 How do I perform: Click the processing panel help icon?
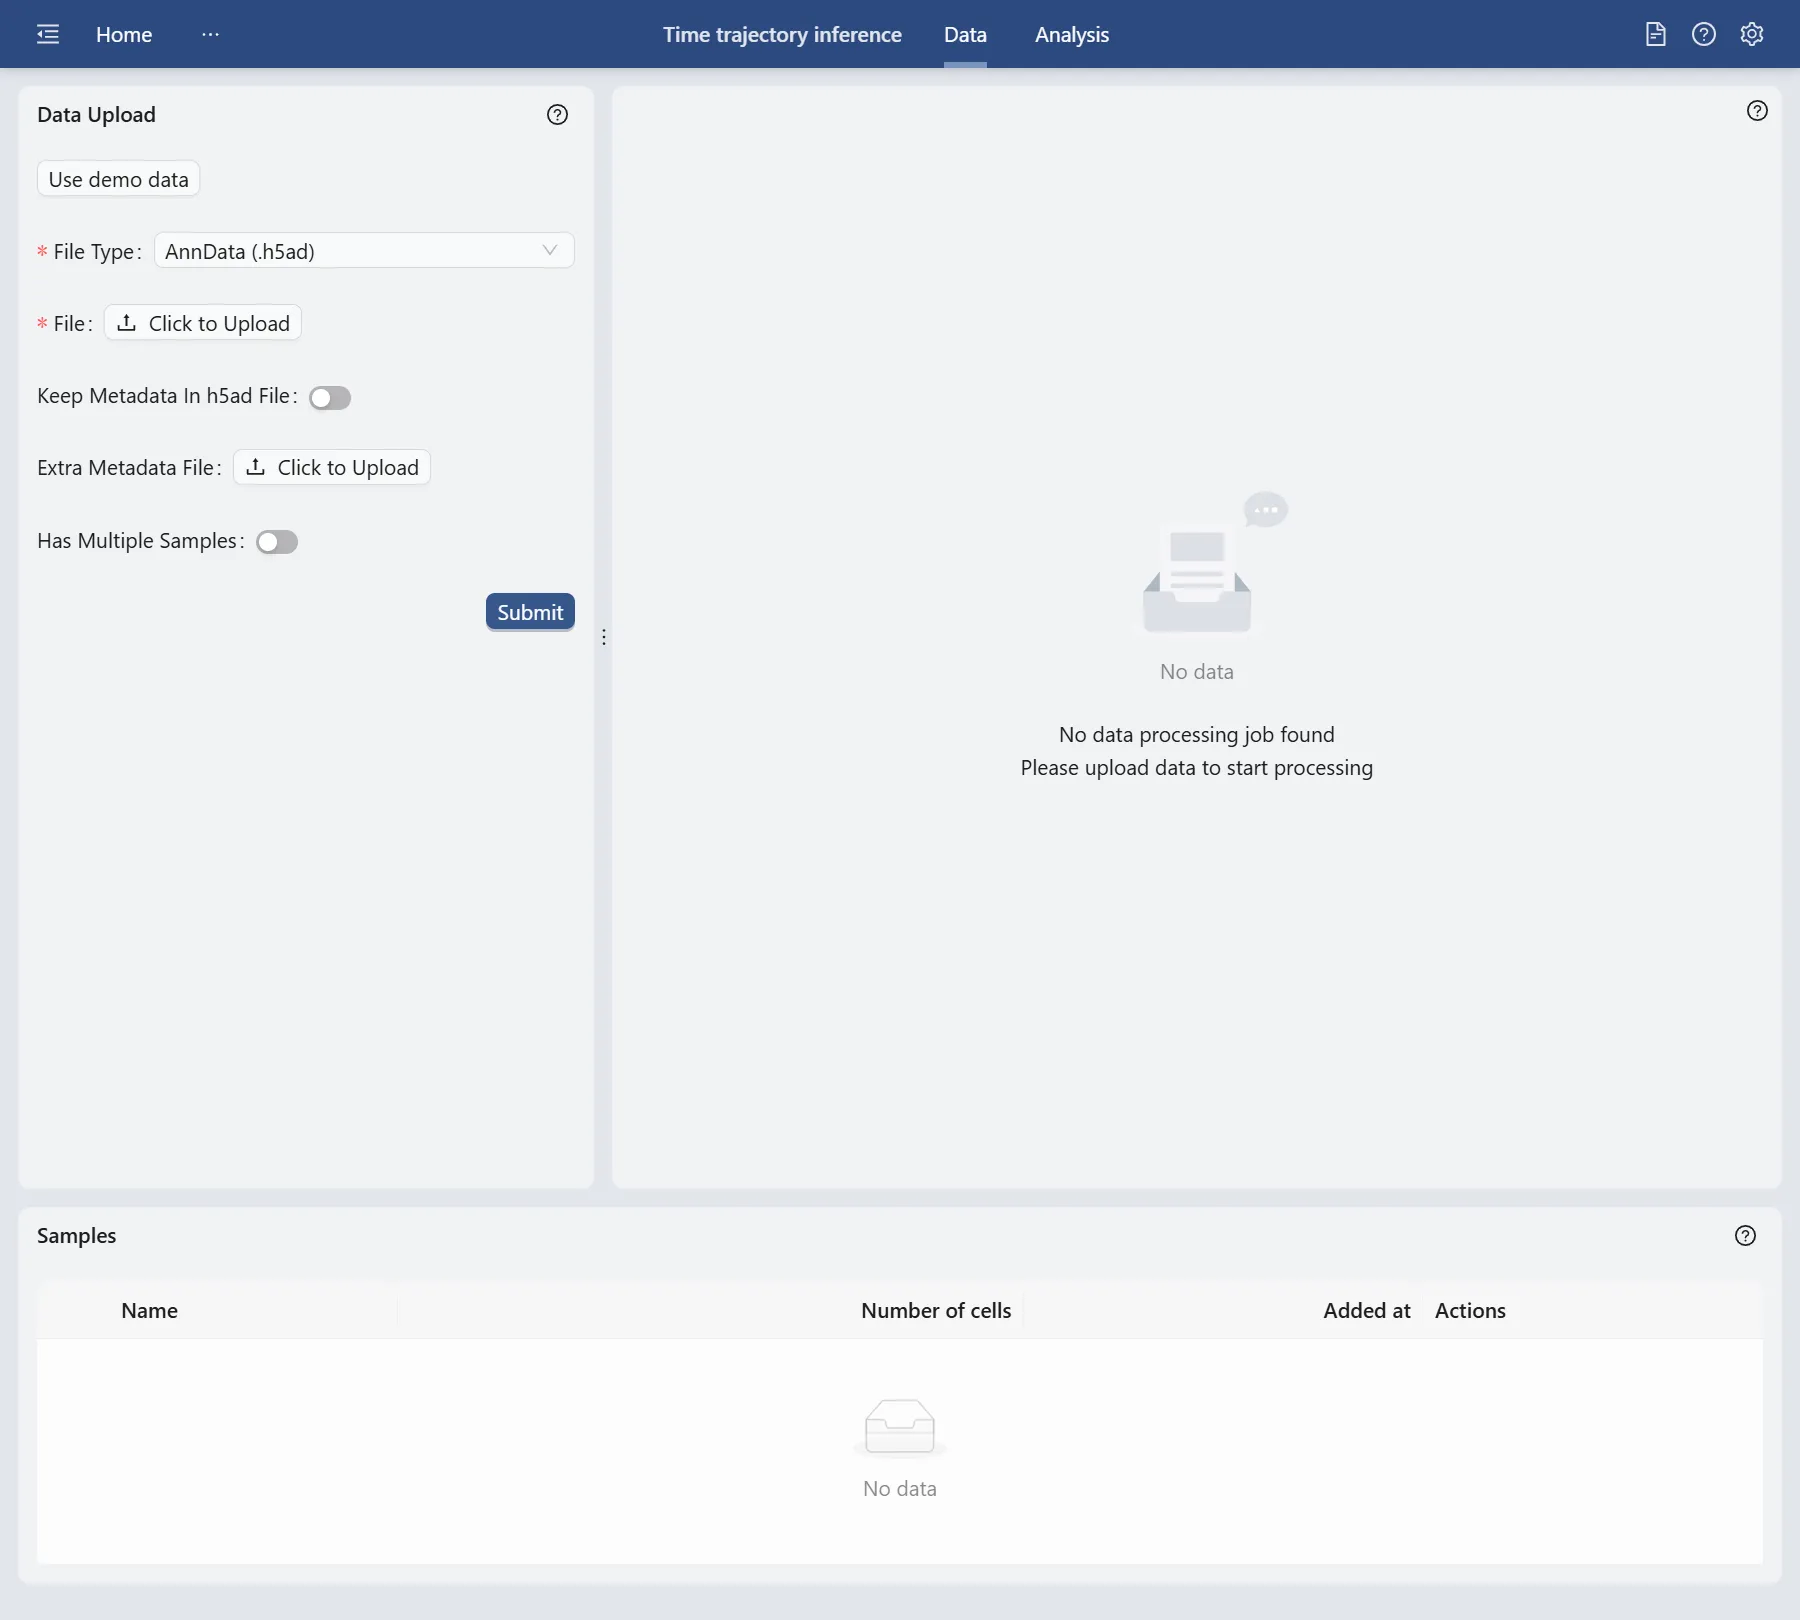click(1756, 111)
